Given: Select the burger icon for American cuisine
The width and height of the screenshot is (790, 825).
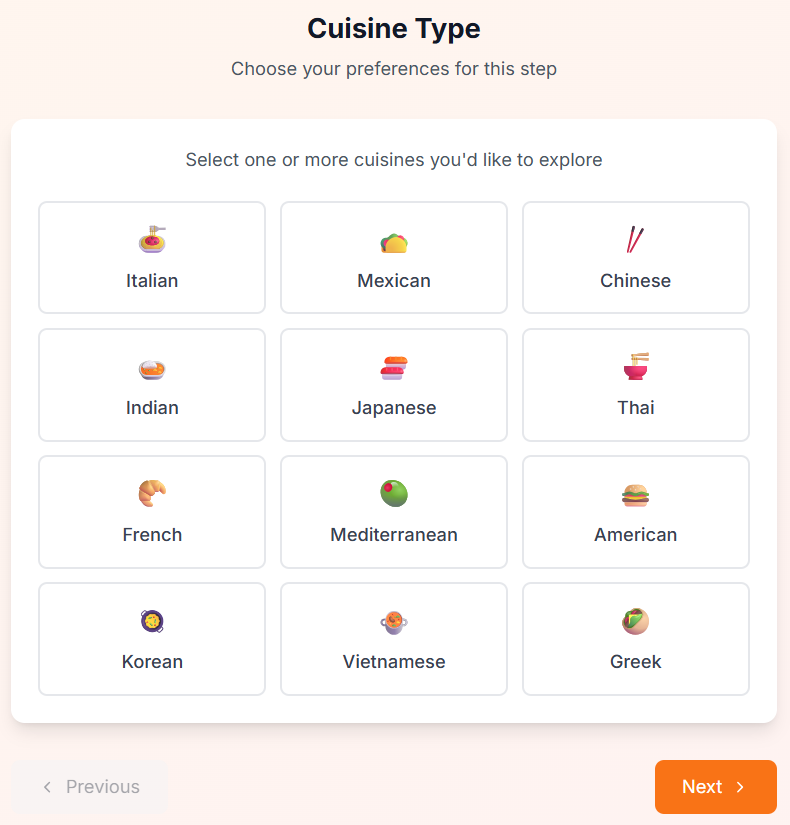Looking at the screenshot, I should 636,493.
